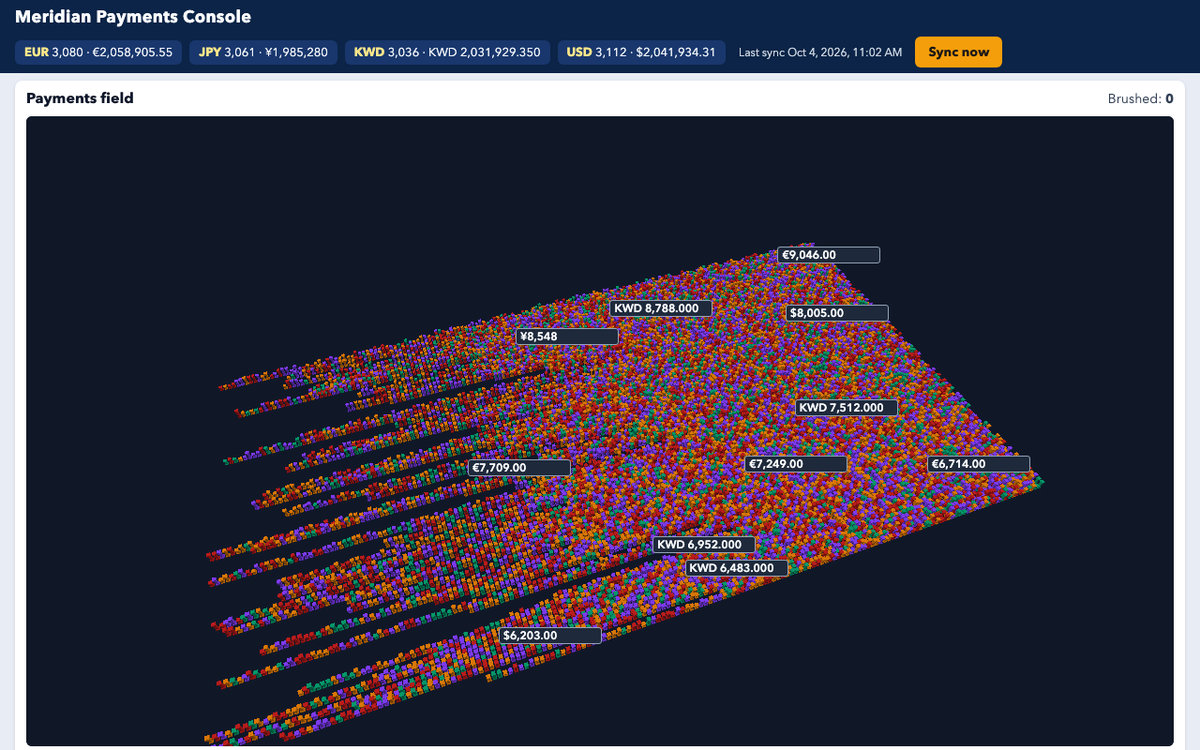This screenshot has height=750, width=1200.
Task: Click the KWD 6,483.000 payment label
Action: pos(737,568)
